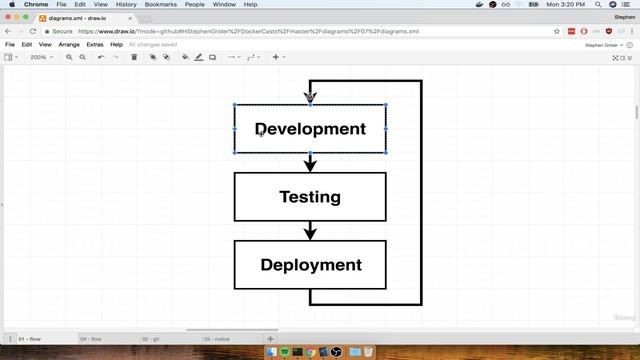Bookmark page with star icon
The image size is (640, 360).
[x=557, y=31]
